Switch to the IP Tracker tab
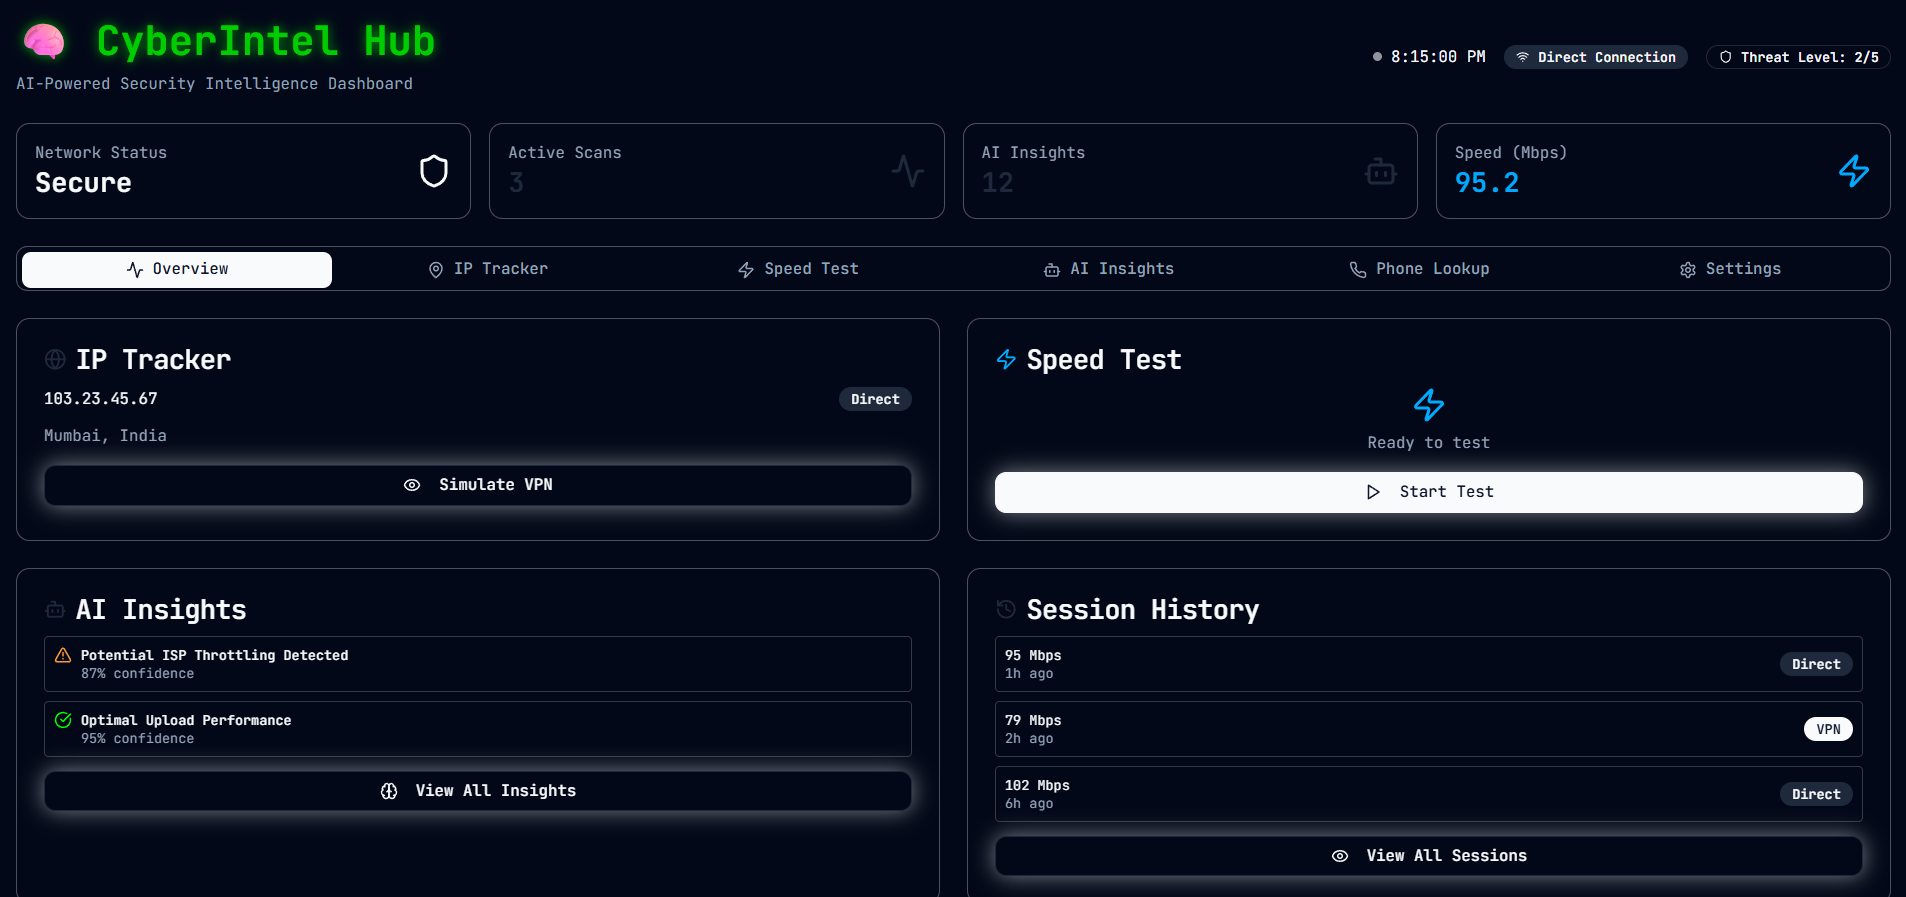Viewport: 1906px width, 897px height. coord(488,269)
